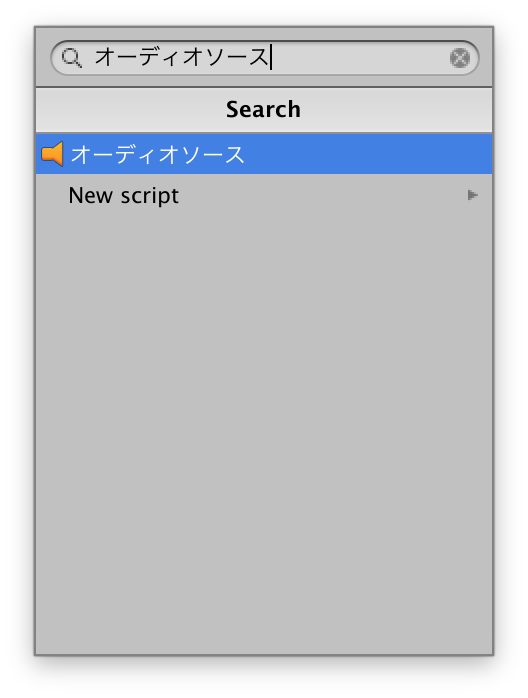Click the speaker icon beside オーディオソース
This screenshot has height=698, width=528.
53,154
